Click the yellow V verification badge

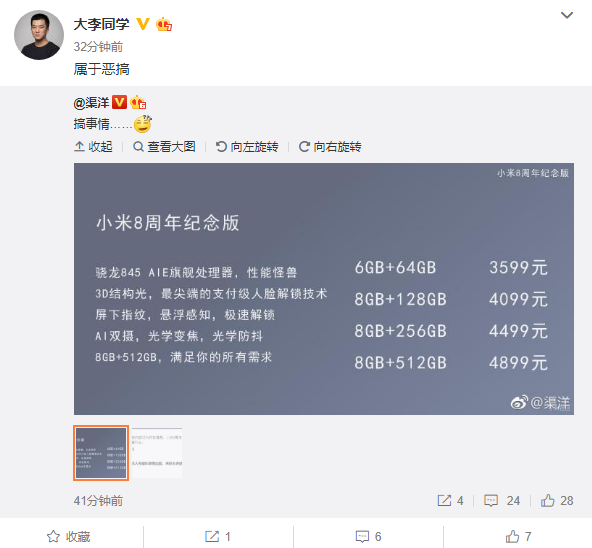pos(143,24)
